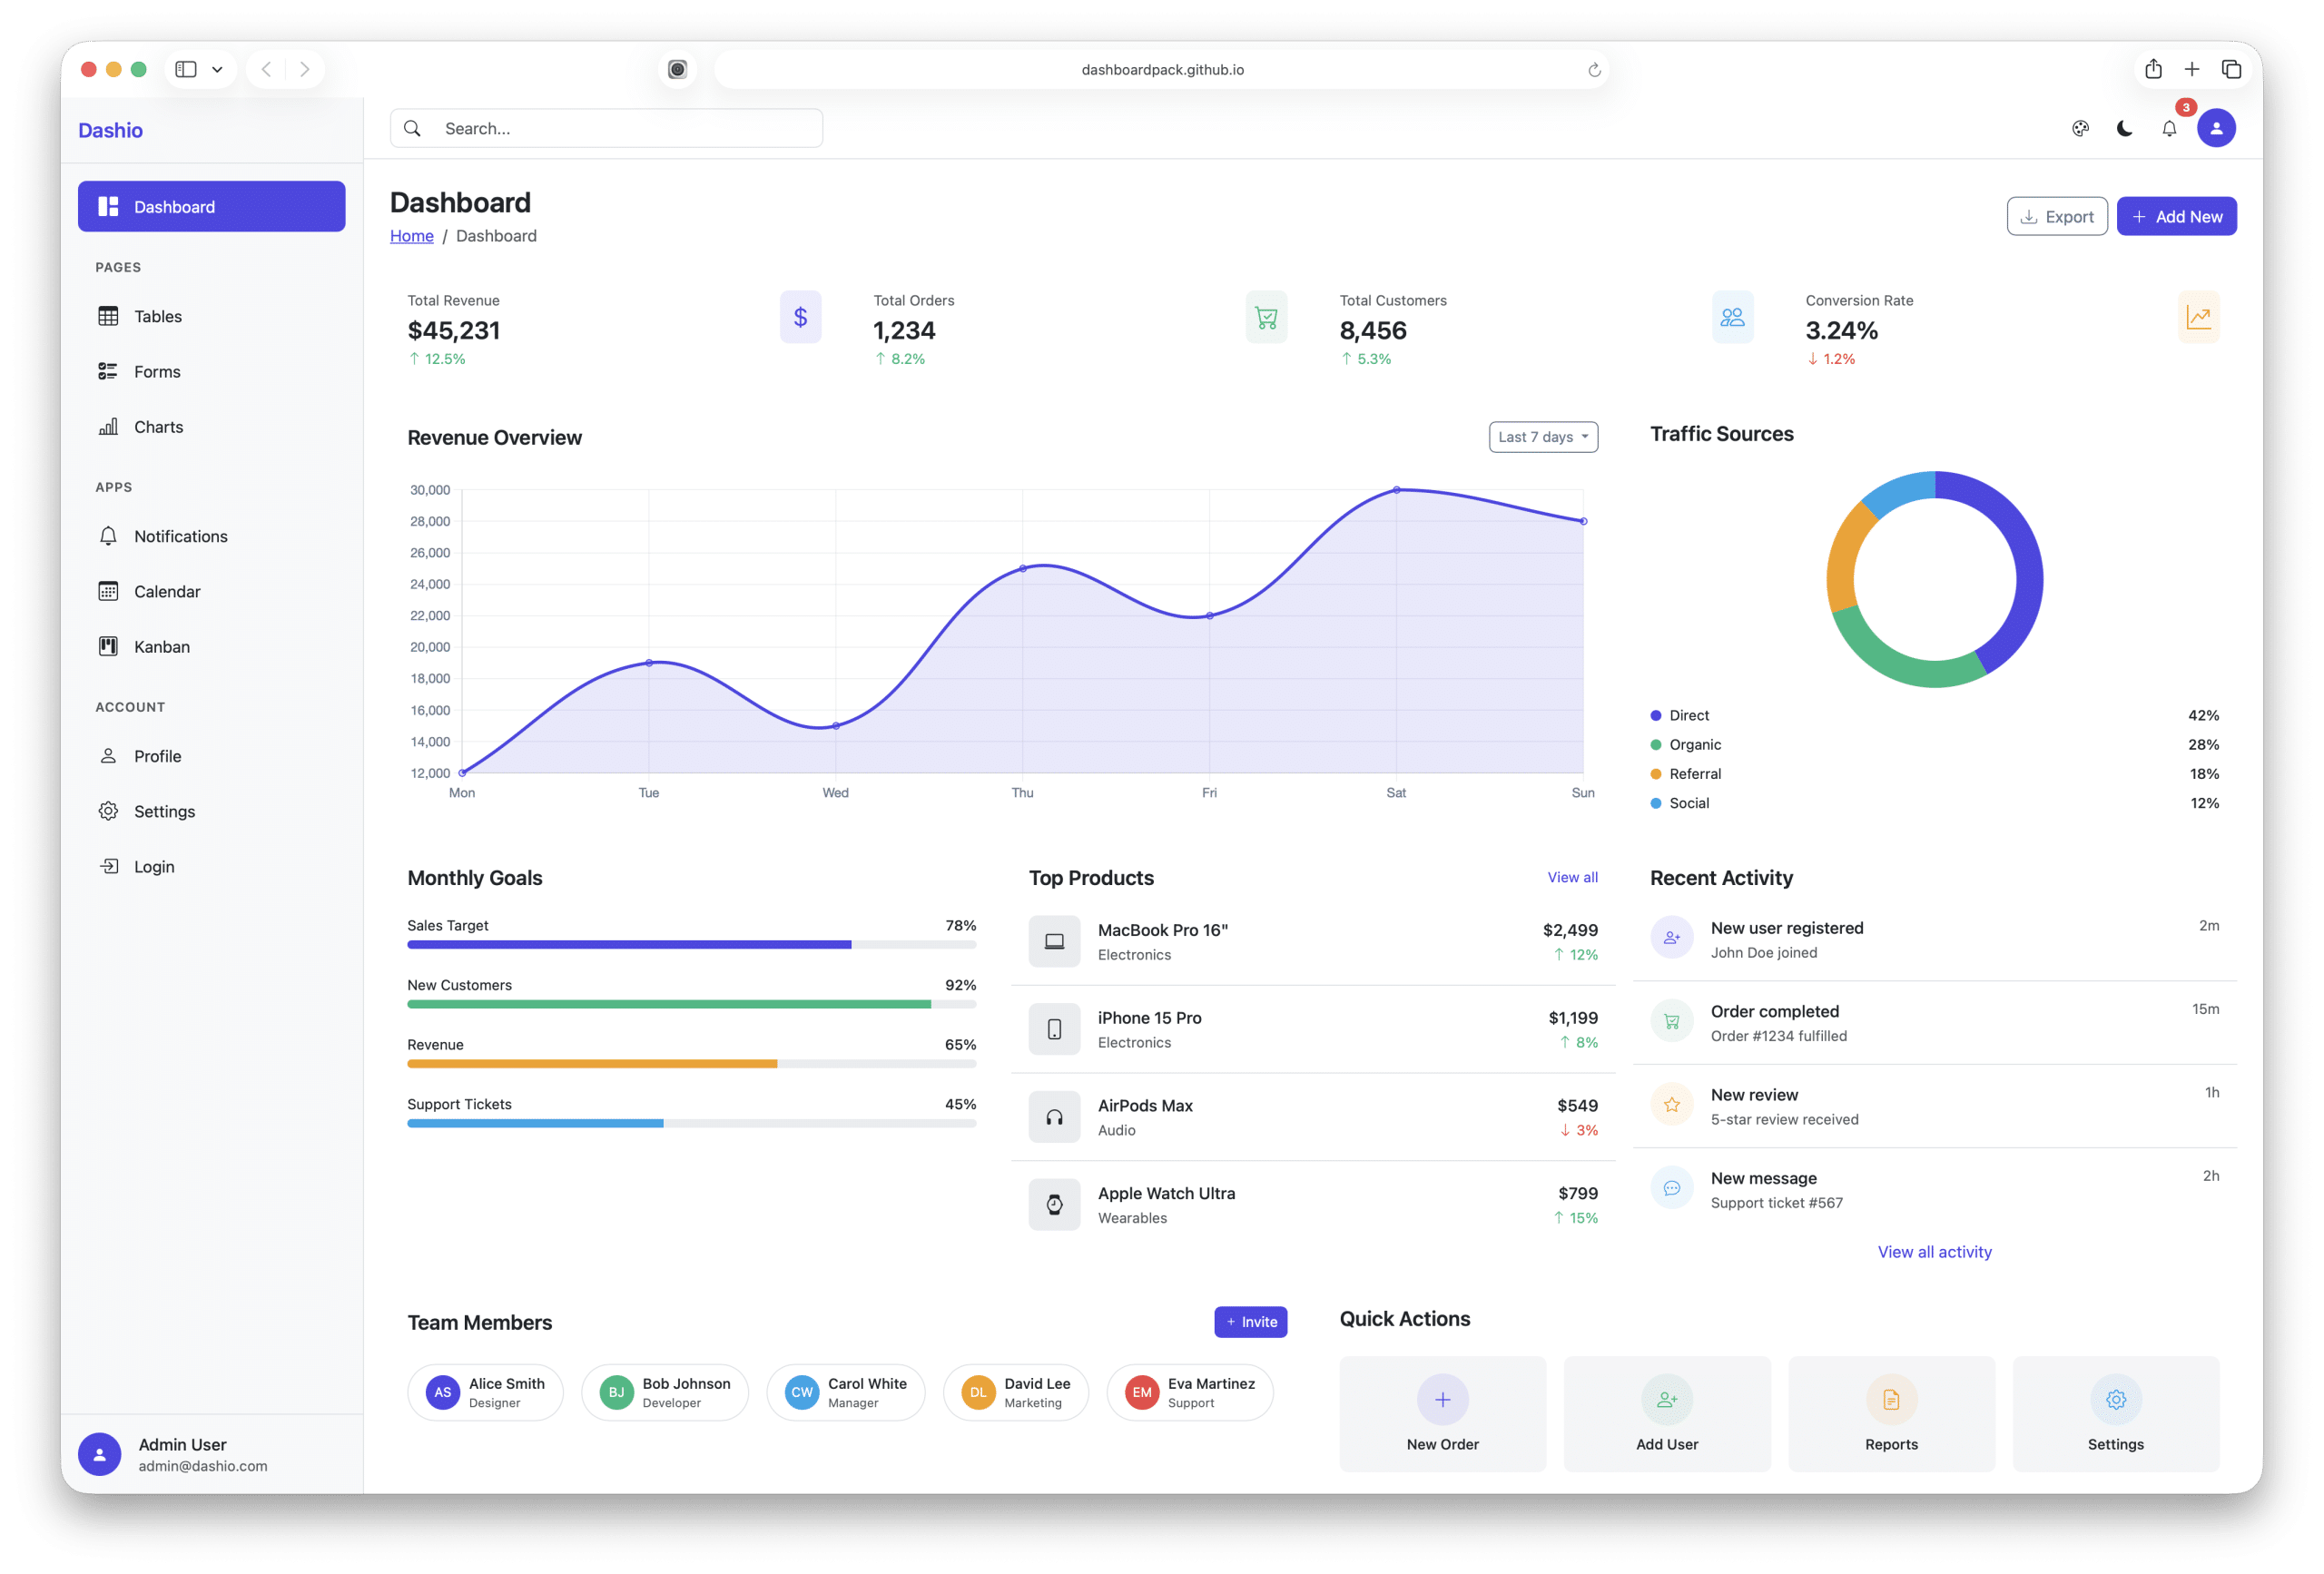The image size is (2324, 1574).
Task: Click the Add New button
Action: coord(2177,216)
